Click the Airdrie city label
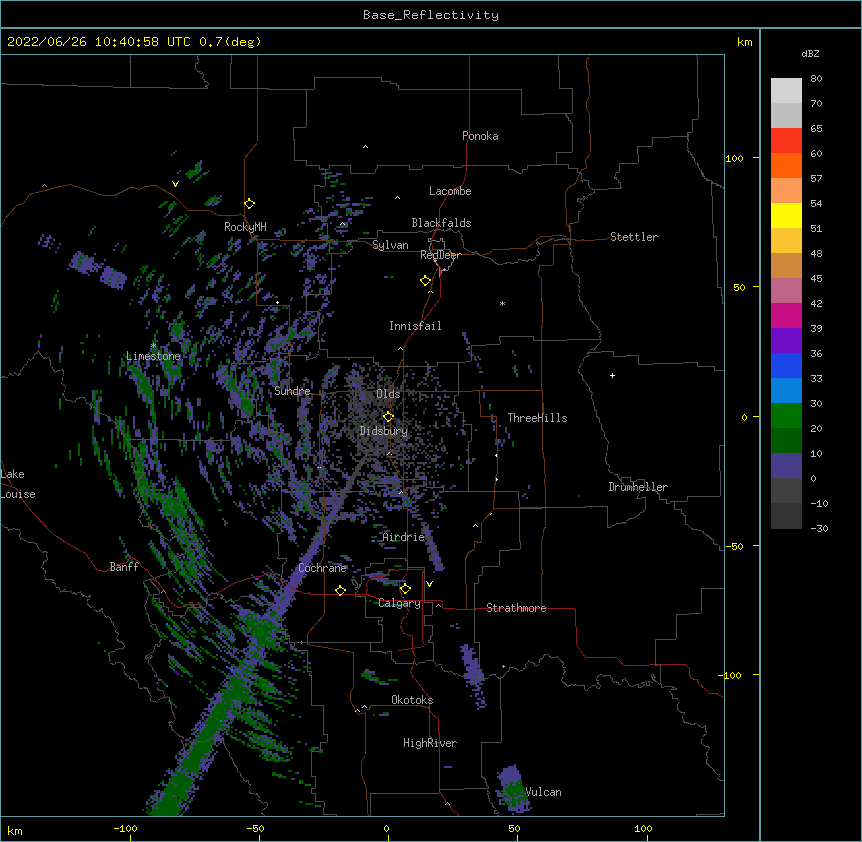This screenshot has width=862, height=842. [x=404, y=537]
